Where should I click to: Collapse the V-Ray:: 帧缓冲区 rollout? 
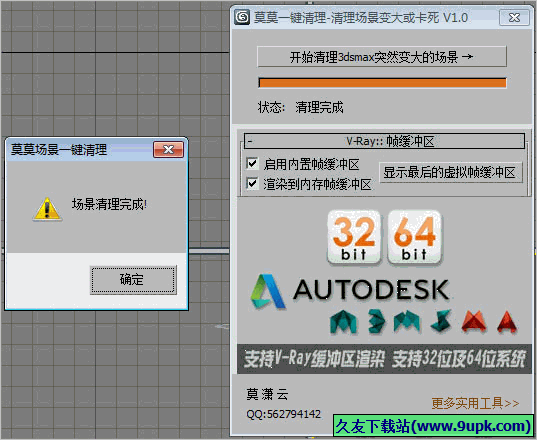pyautogui.click(x=384, y=141)
